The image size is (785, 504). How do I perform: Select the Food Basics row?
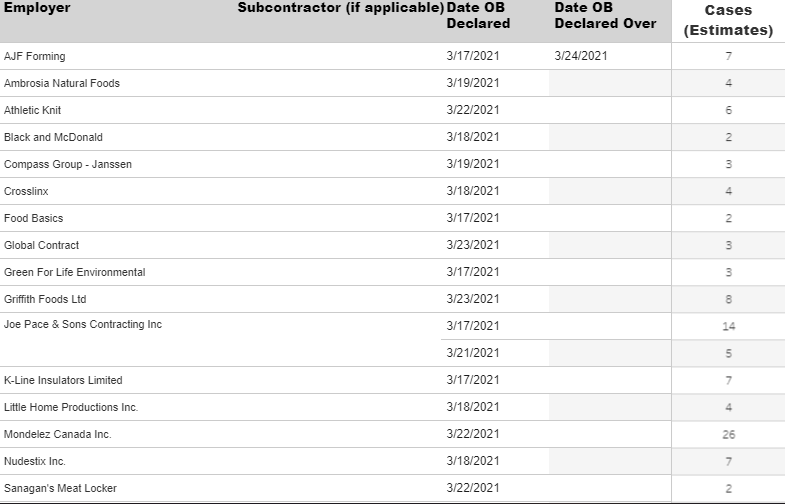(392, 218)
